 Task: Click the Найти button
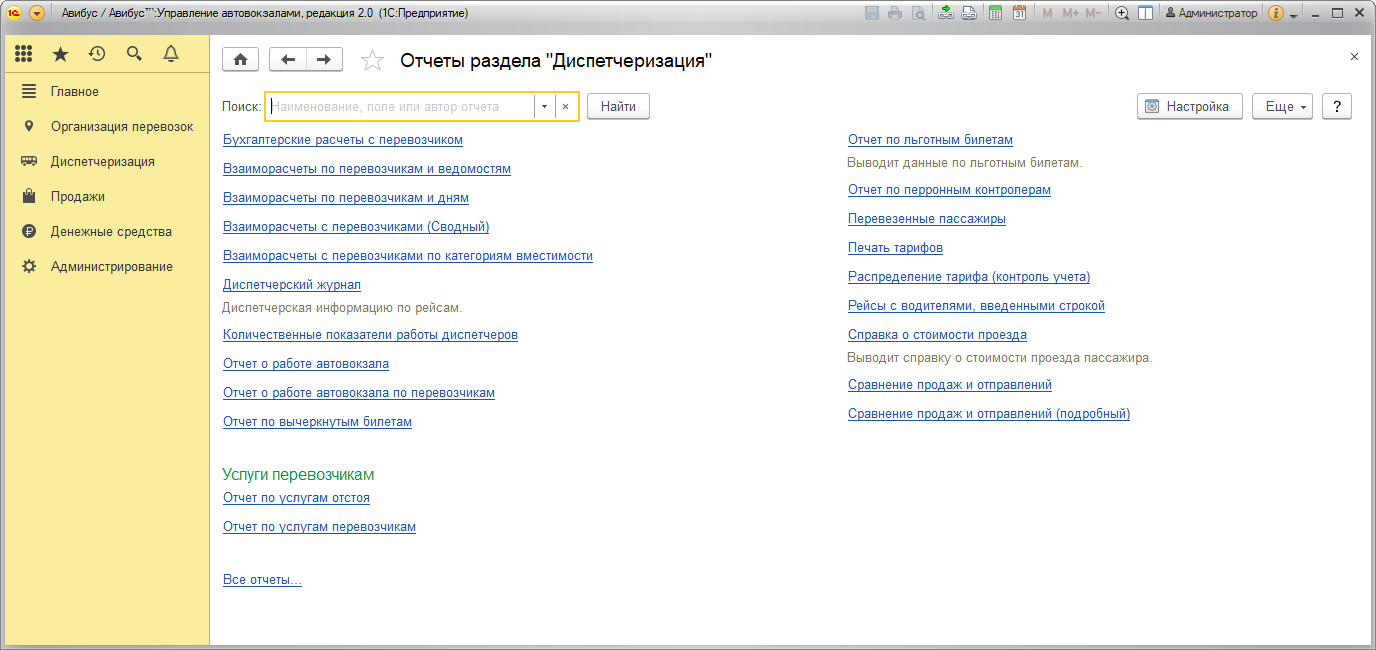coord(618,106)
